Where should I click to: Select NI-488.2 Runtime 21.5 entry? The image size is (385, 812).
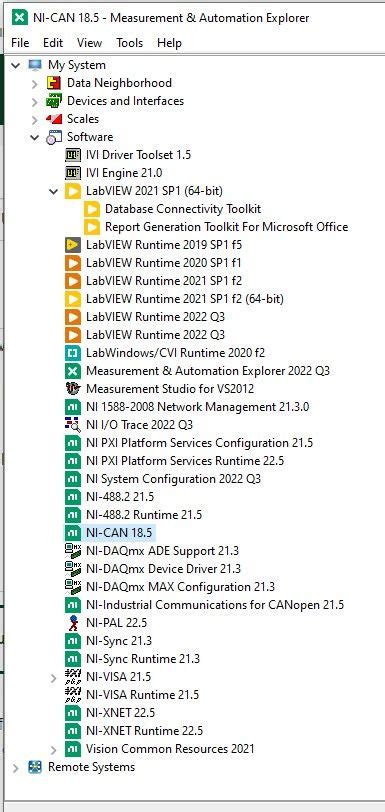[144, 515]
